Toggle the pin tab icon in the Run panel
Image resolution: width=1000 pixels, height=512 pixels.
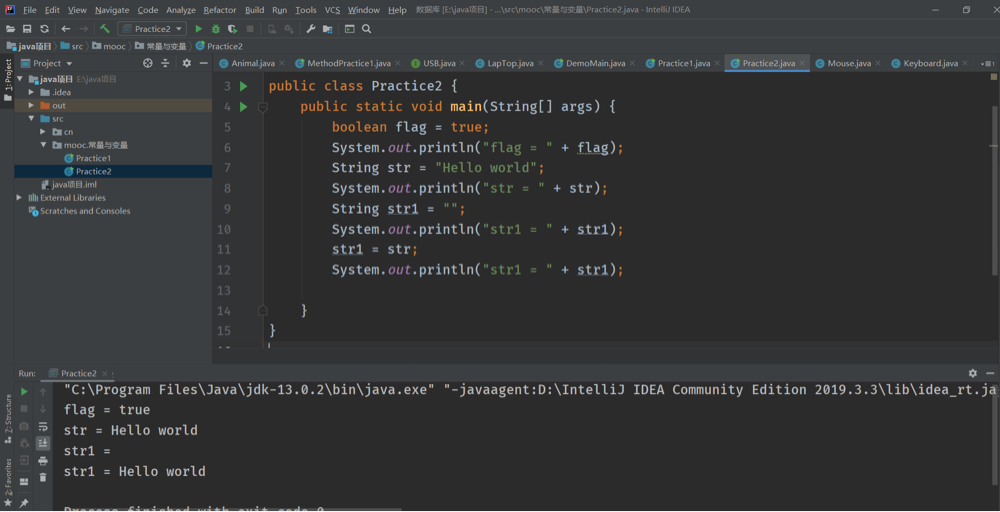pyautogui.click(x=24, y=503)
